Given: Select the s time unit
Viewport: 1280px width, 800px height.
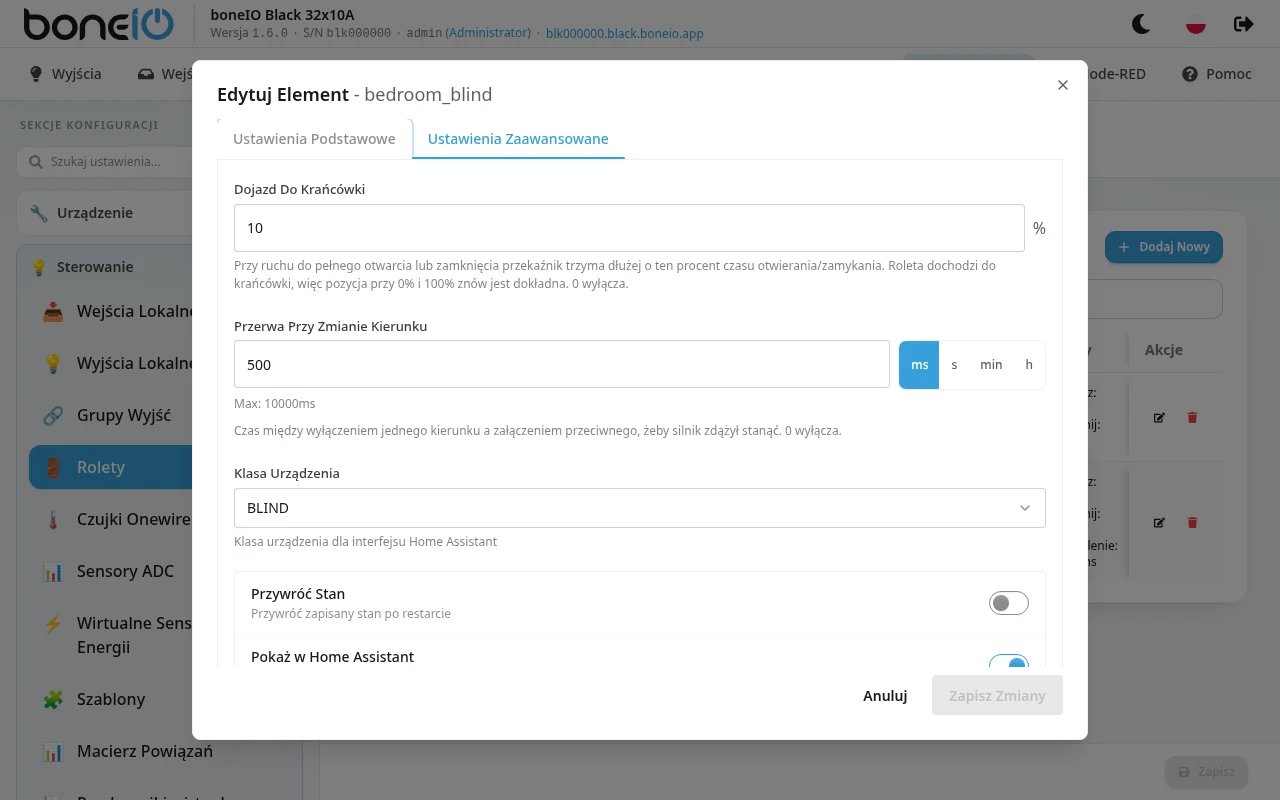Looking at the screenshot, I should pos(954,365).
